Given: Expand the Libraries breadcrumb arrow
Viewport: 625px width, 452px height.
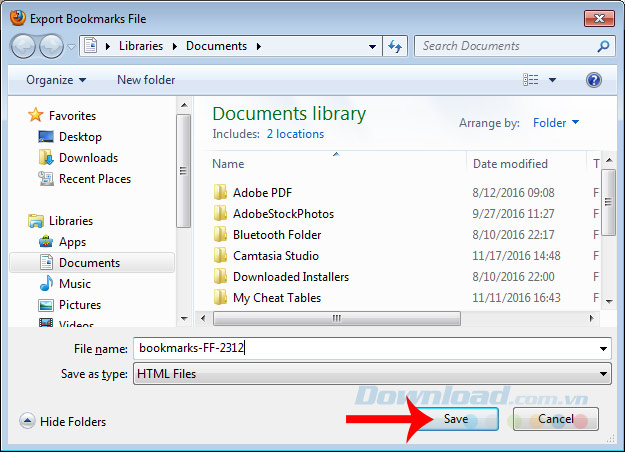Looking at the screenshot, I should (175, 46).
